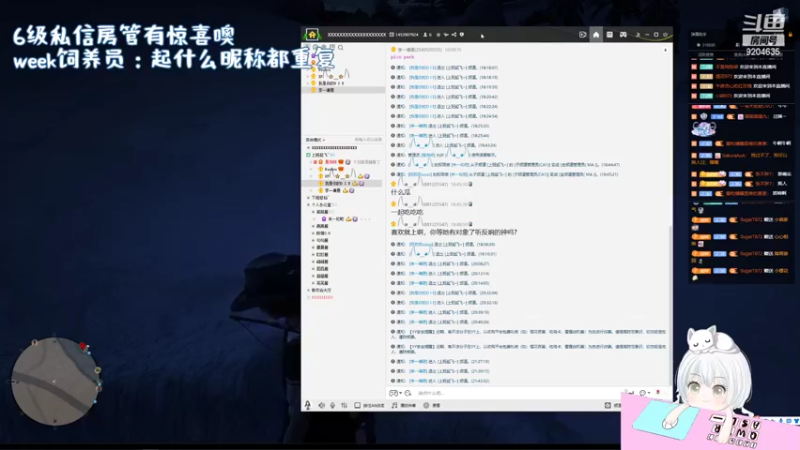
Task: Open the dropdown arrow left of the chat input
Action: point(401,393)
